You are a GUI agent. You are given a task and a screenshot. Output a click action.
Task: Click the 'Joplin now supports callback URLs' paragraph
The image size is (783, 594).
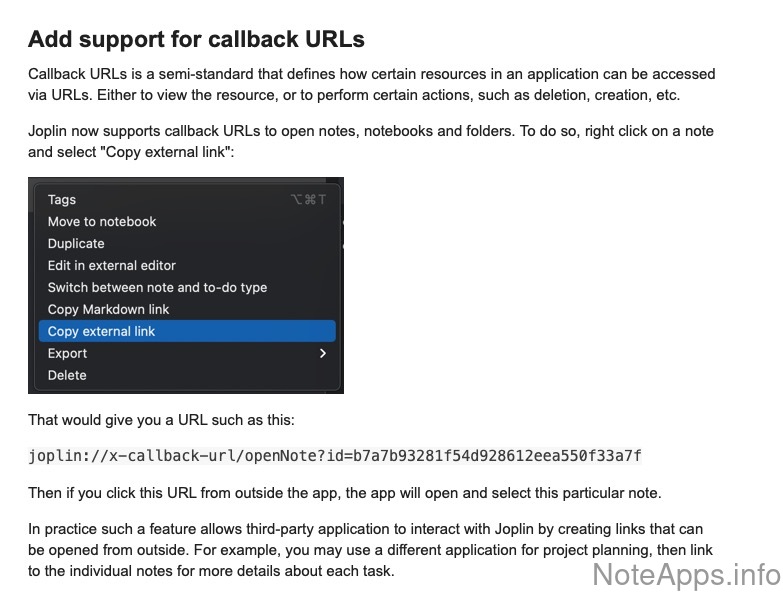point(371,142)
